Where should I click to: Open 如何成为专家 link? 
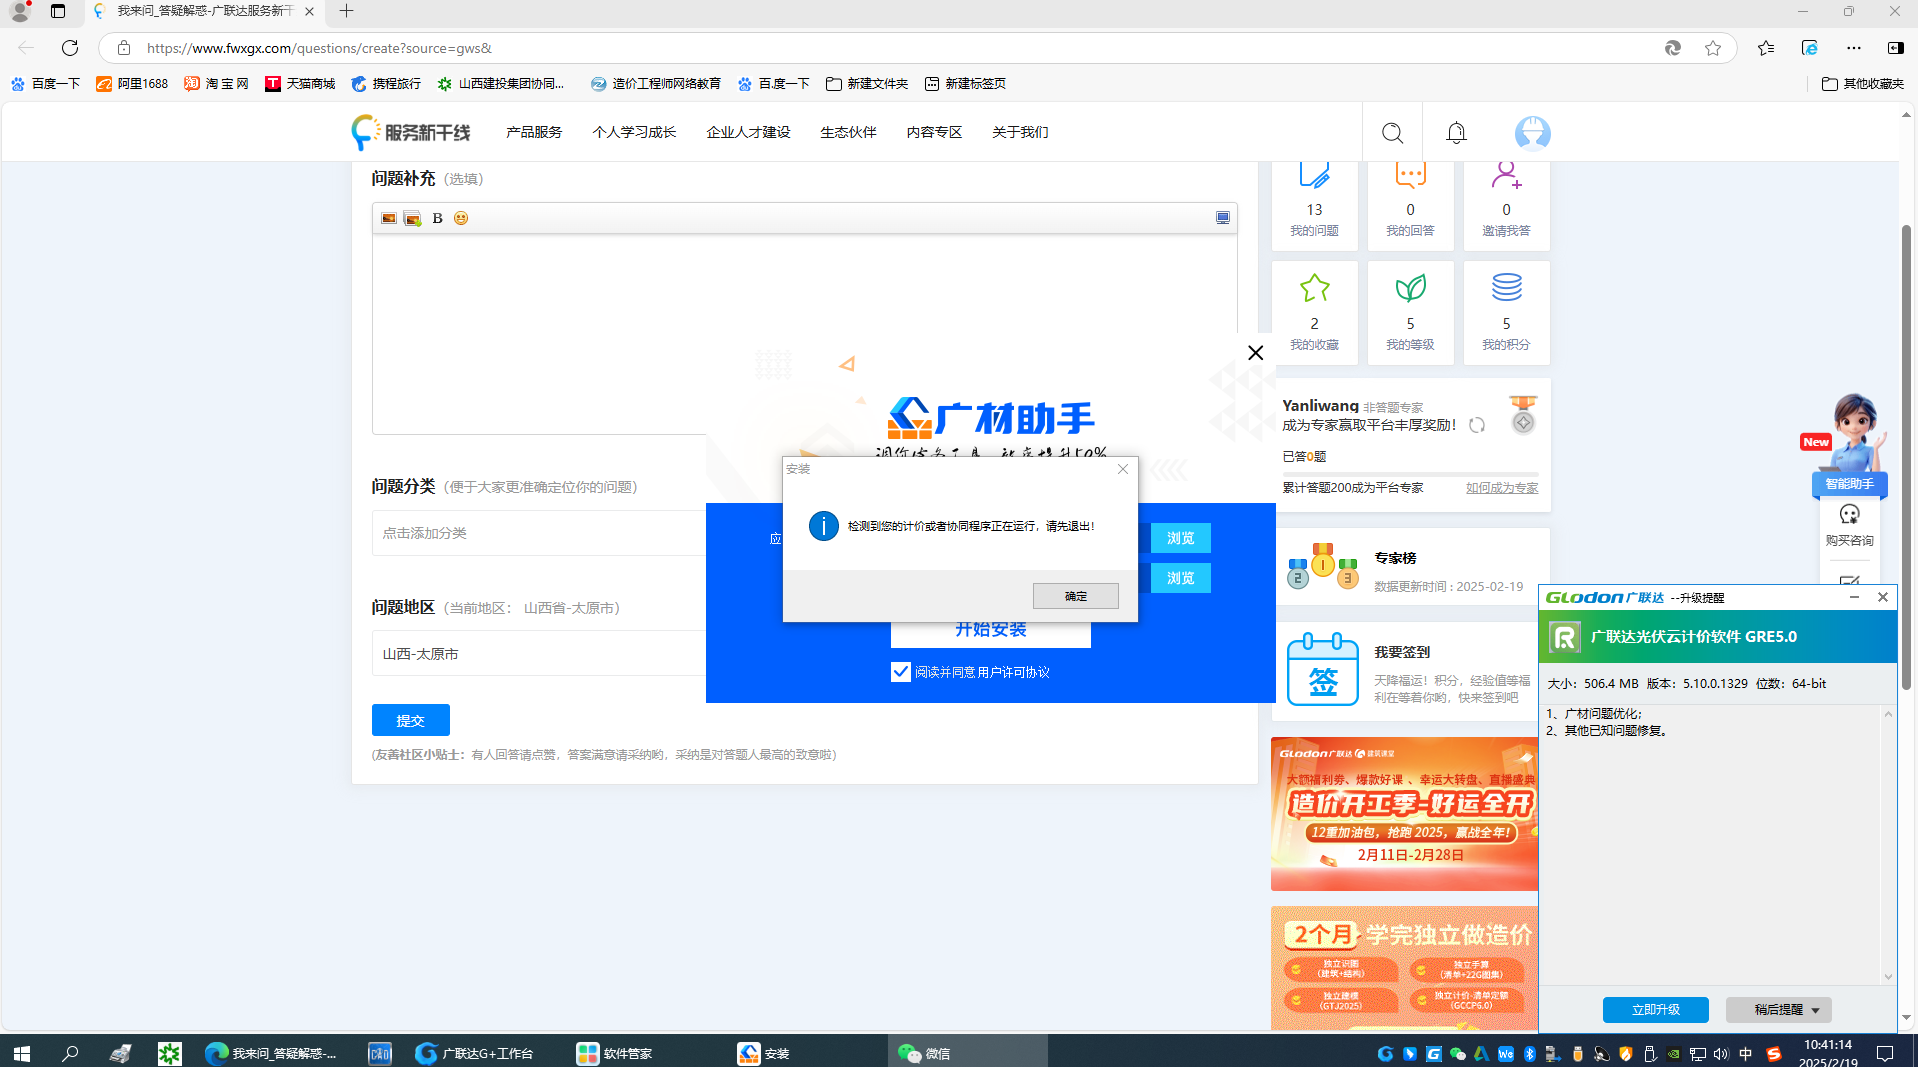(1502, 488)
